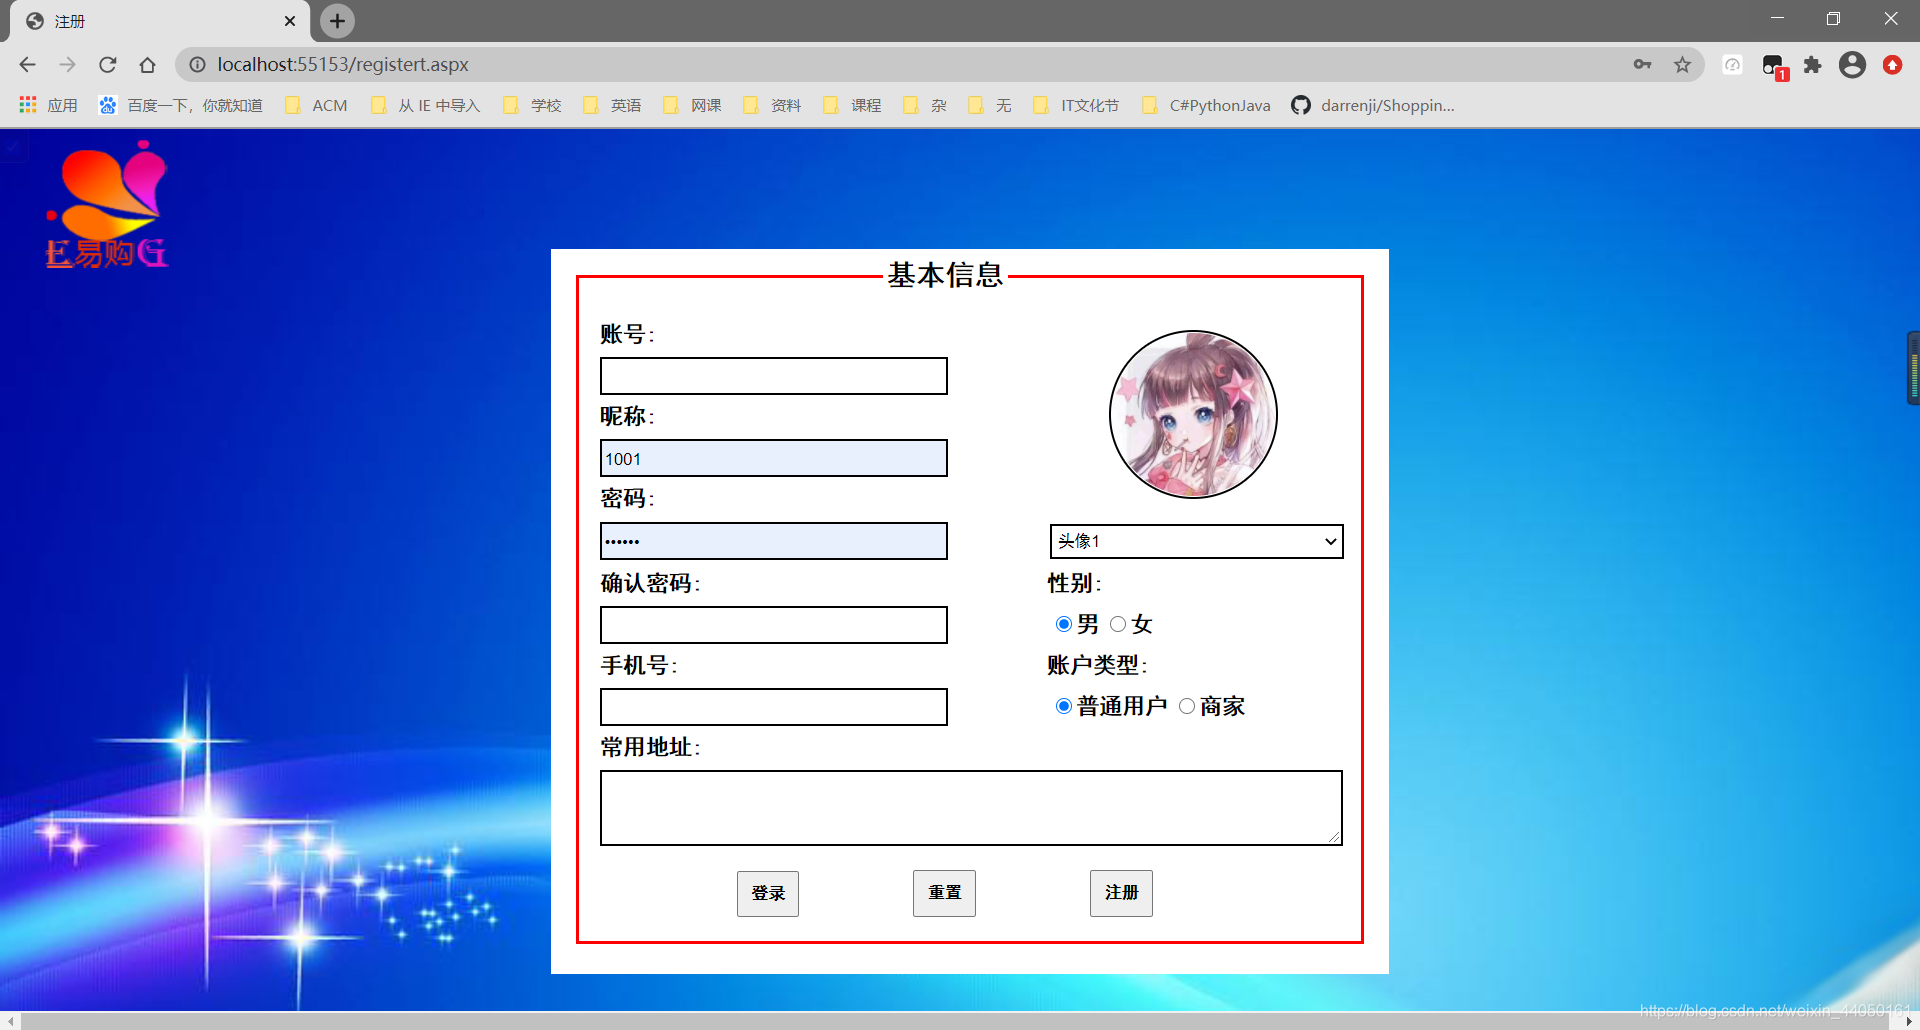The height and width of the screenshot is (1030, 1920).
Task: Click the 登录 button
Action: 768,893
